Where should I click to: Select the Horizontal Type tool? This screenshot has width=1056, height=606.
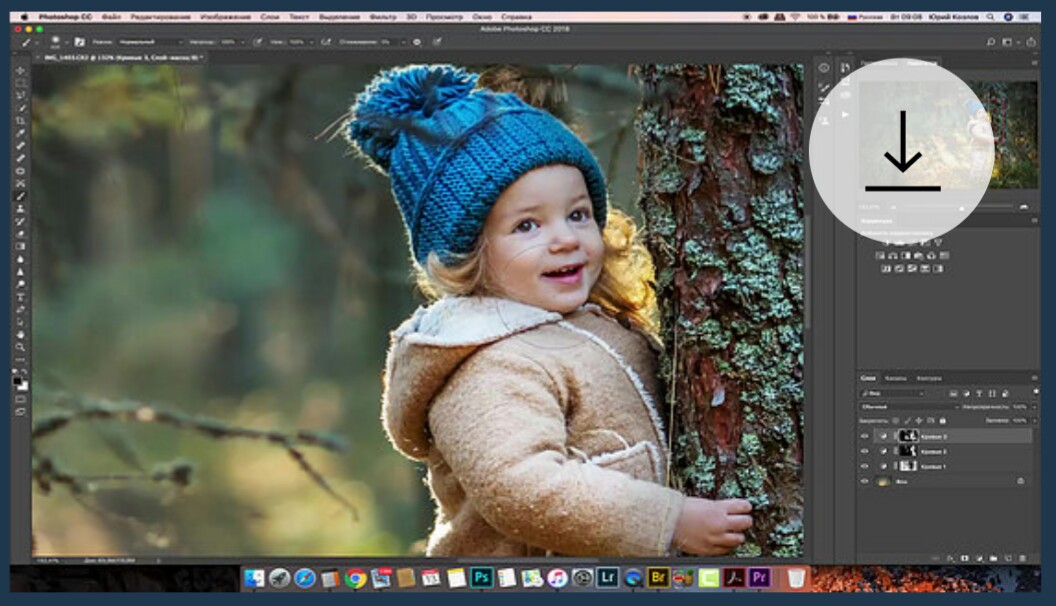[20, 297]
